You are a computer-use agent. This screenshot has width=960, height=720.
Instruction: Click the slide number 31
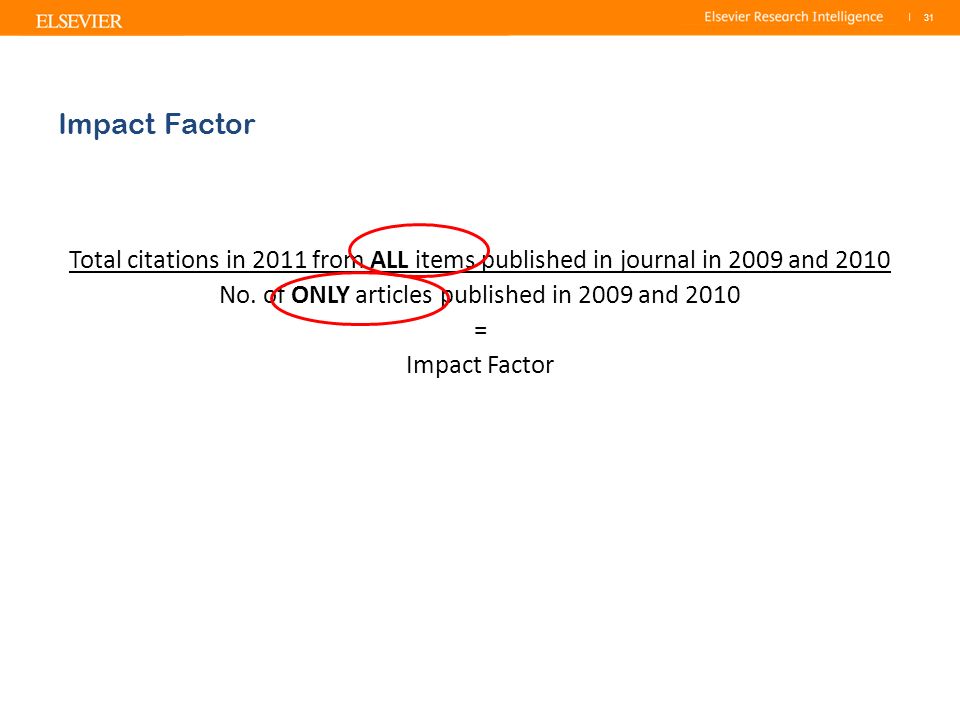pos(928,18)
